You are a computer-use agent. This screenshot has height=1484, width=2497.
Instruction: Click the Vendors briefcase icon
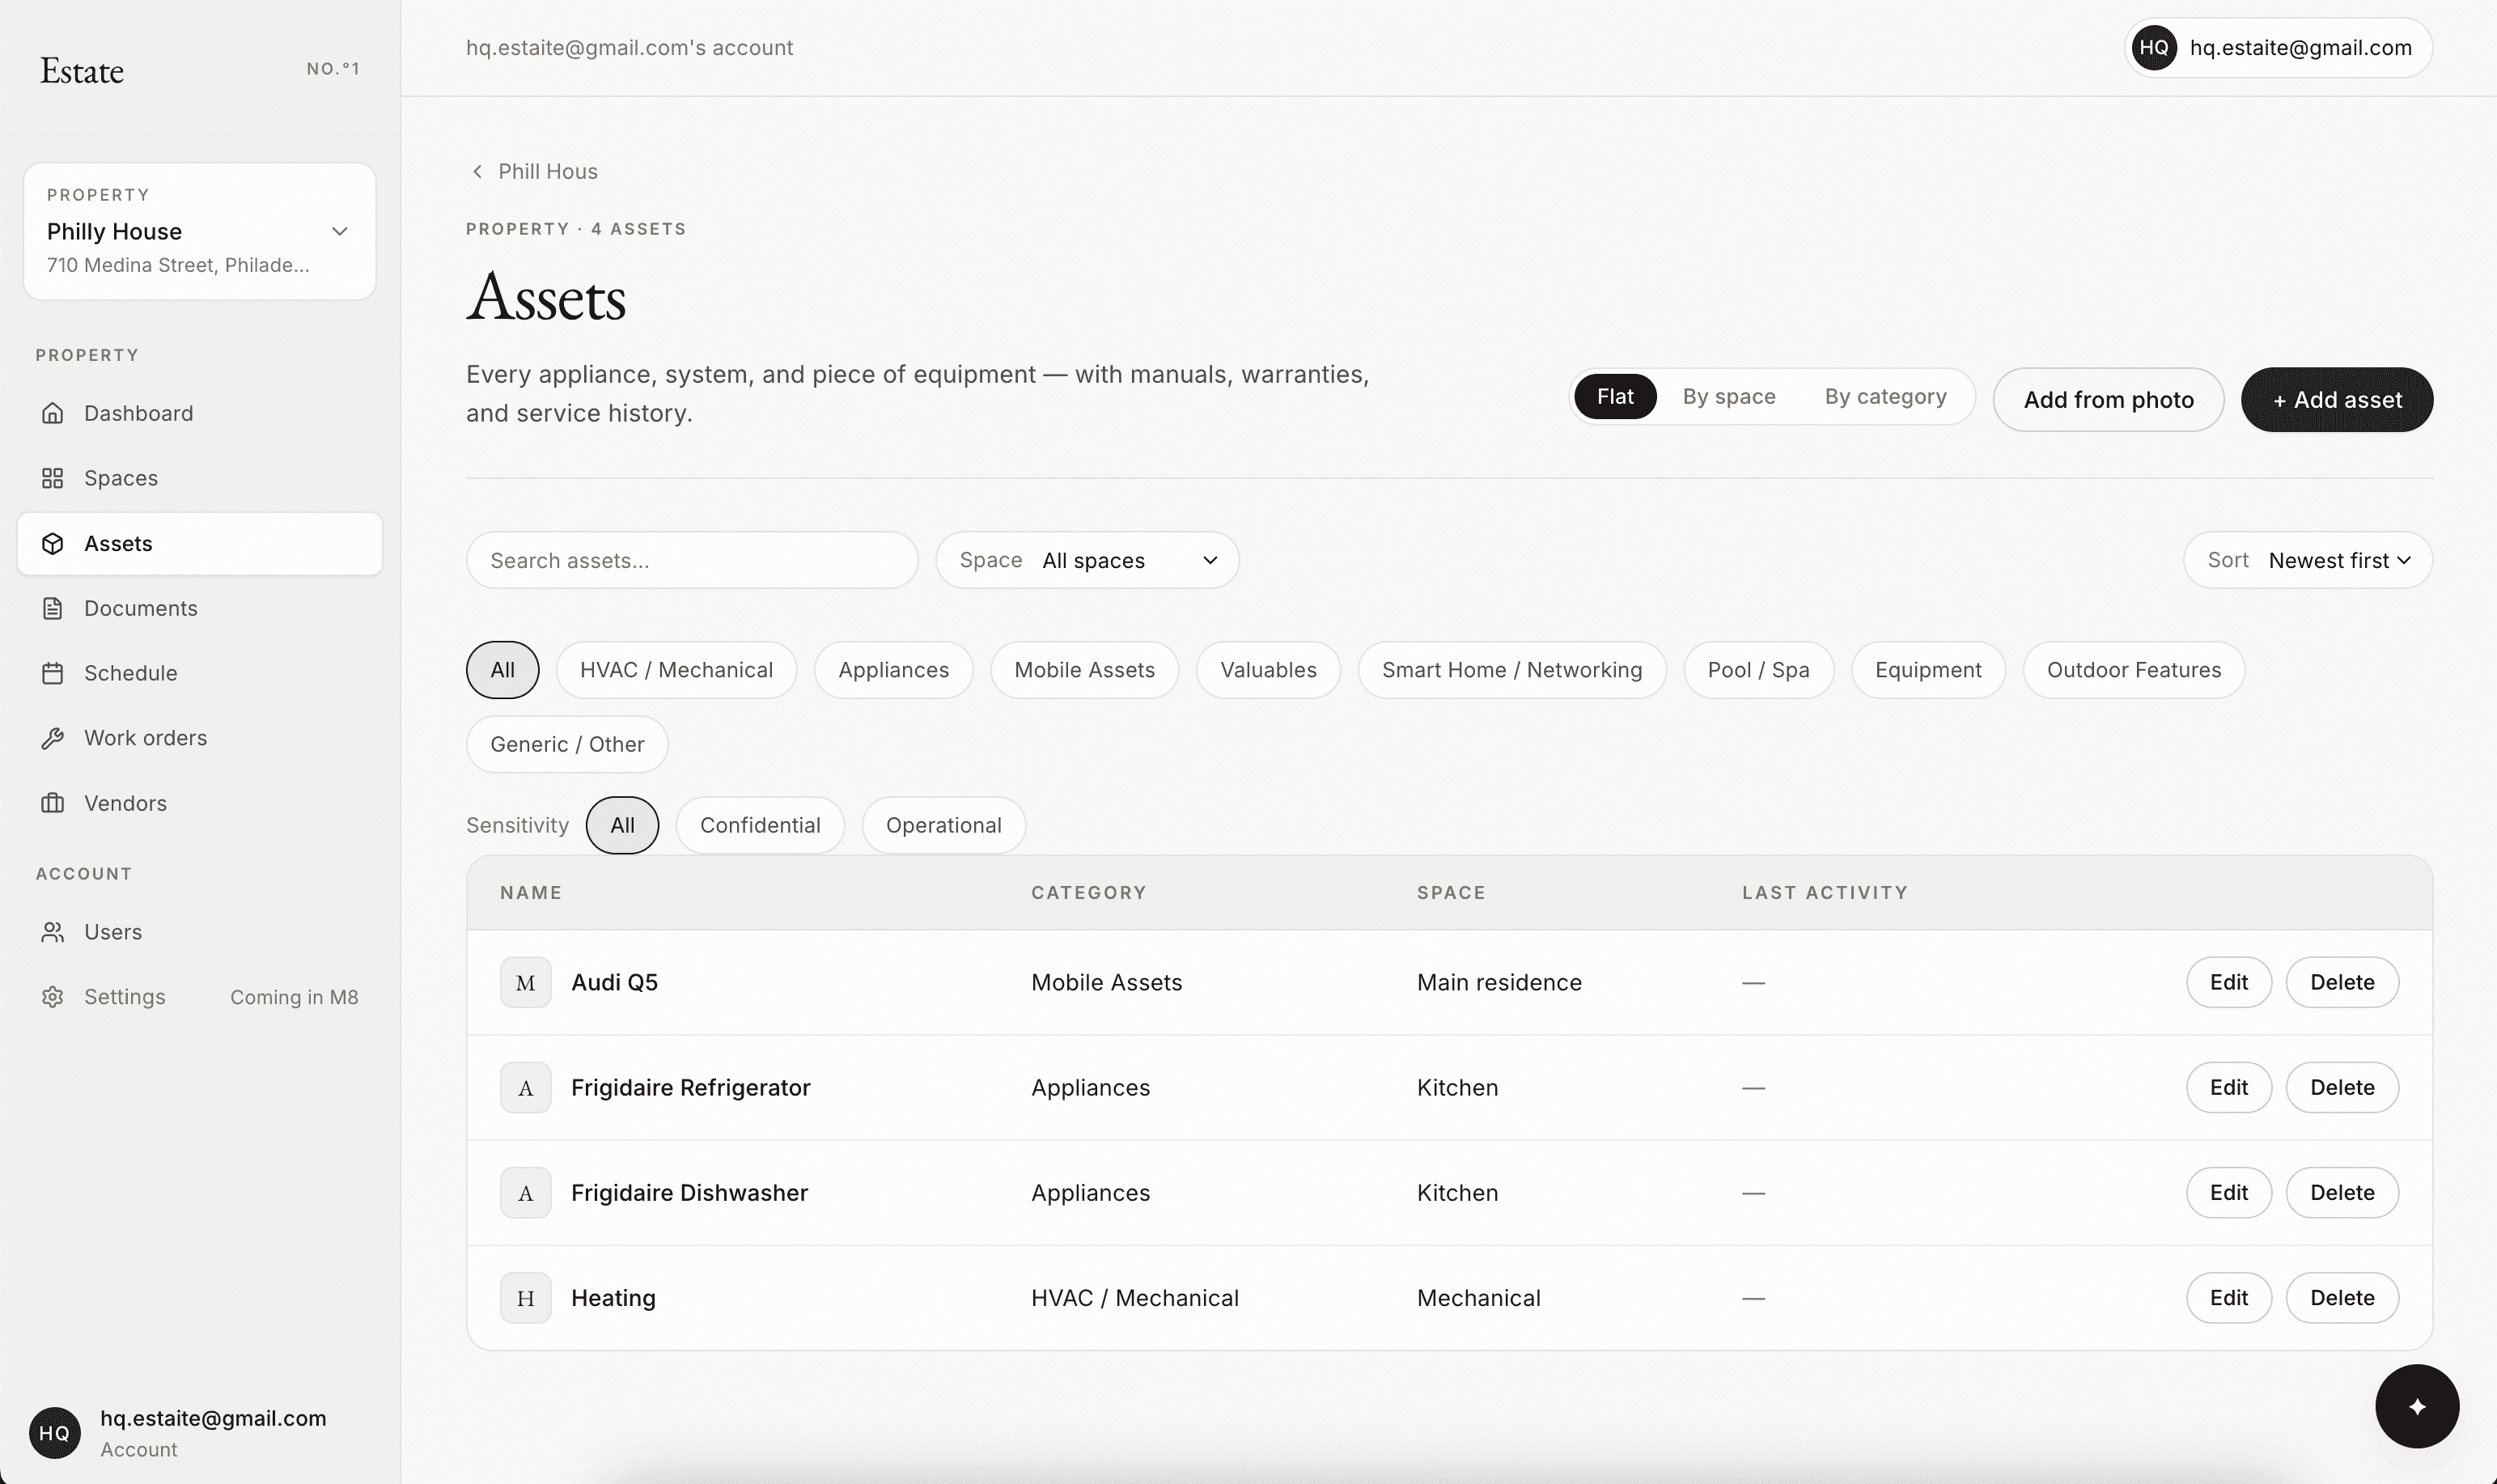point(53,803)
